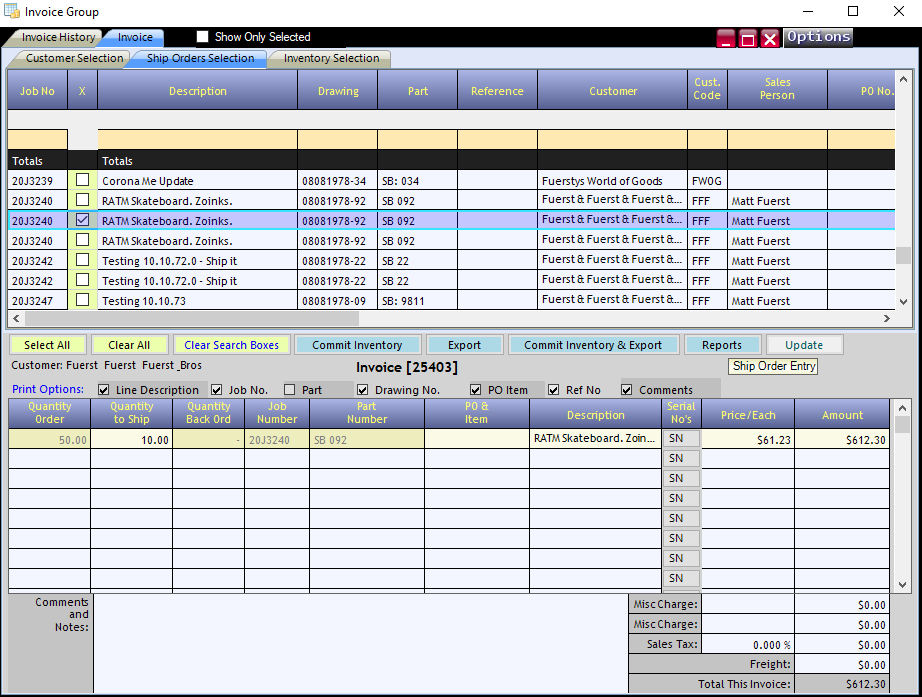Viewport: 922px width, 697px height.
Task: Click the SB: 9811 part cell
Action: pyautogui.click(x=417, y=301)
